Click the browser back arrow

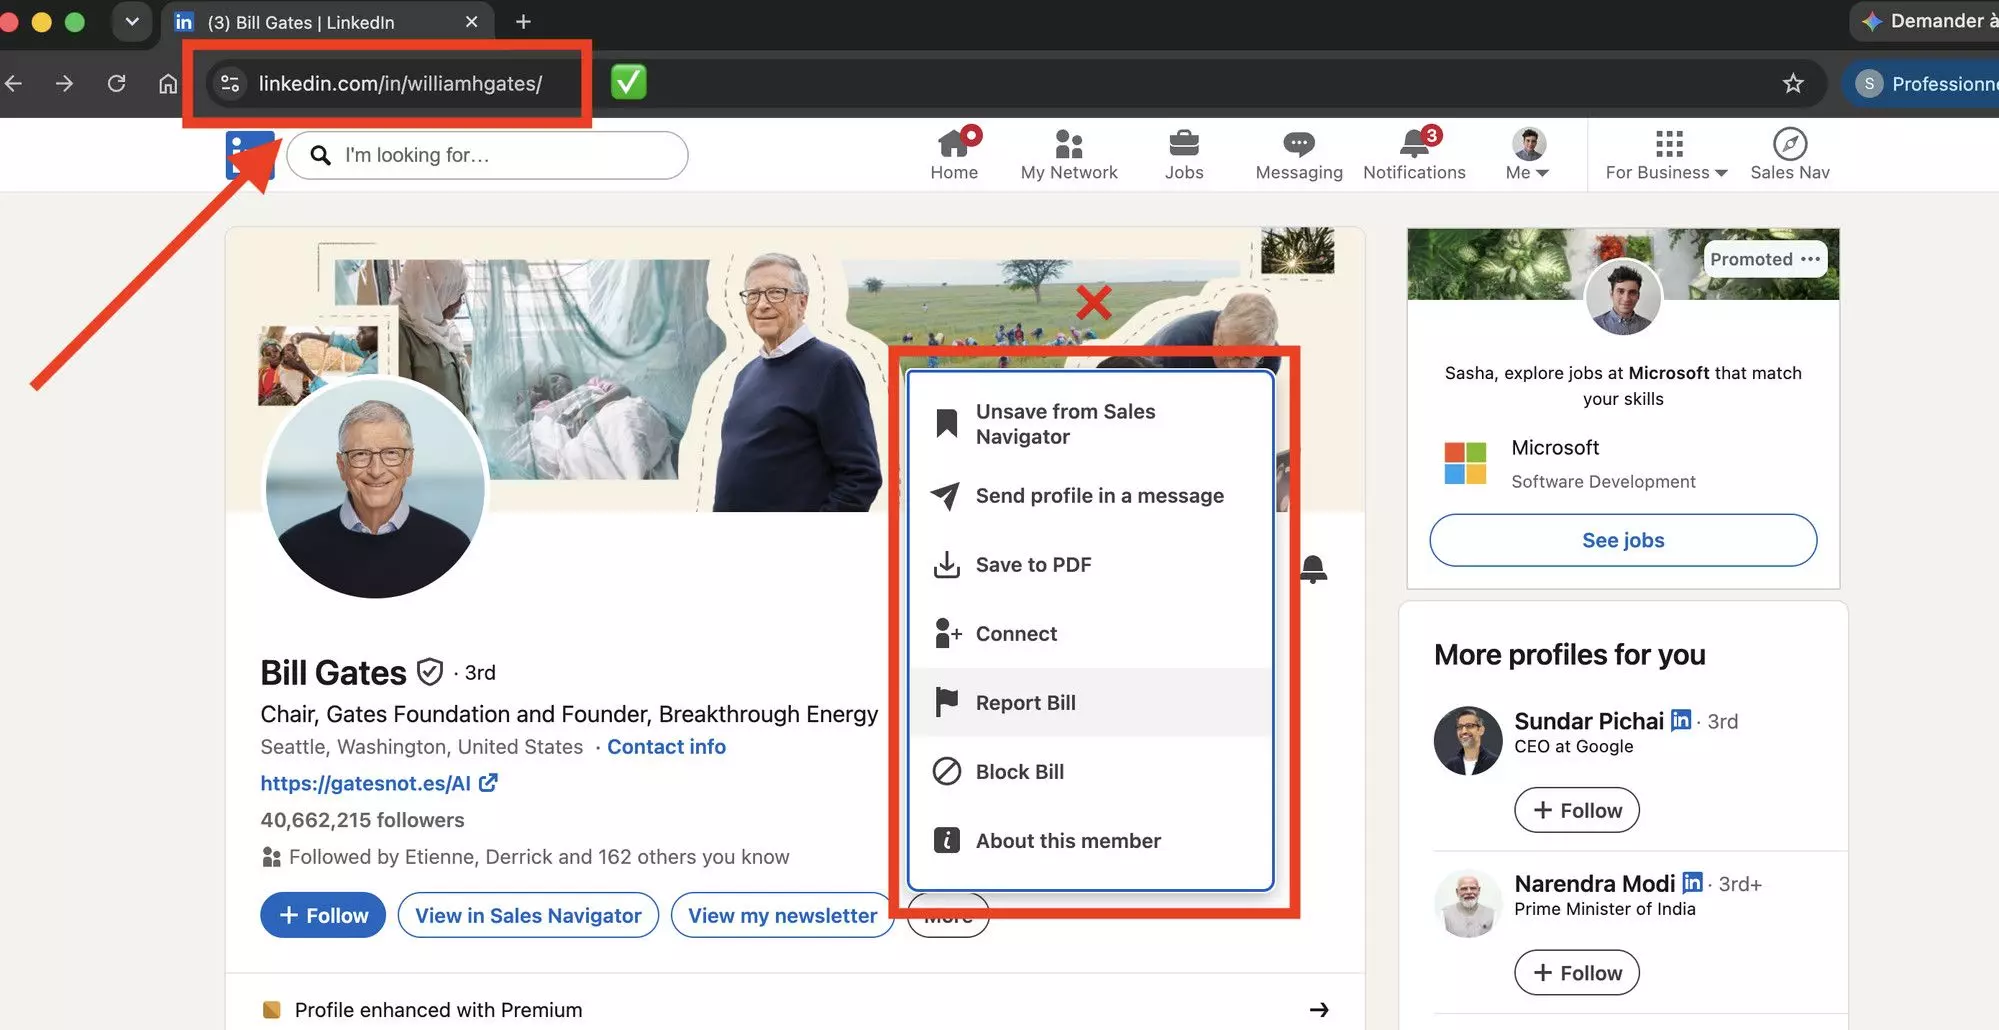(13, 84)
